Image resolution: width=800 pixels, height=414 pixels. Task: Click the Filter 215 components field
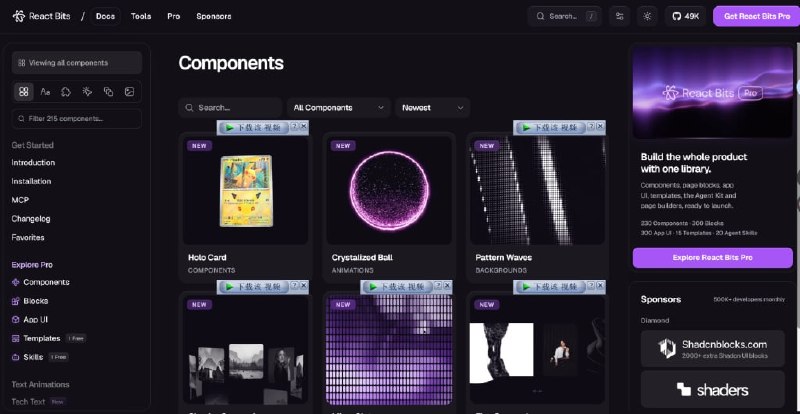coord(77,118)
